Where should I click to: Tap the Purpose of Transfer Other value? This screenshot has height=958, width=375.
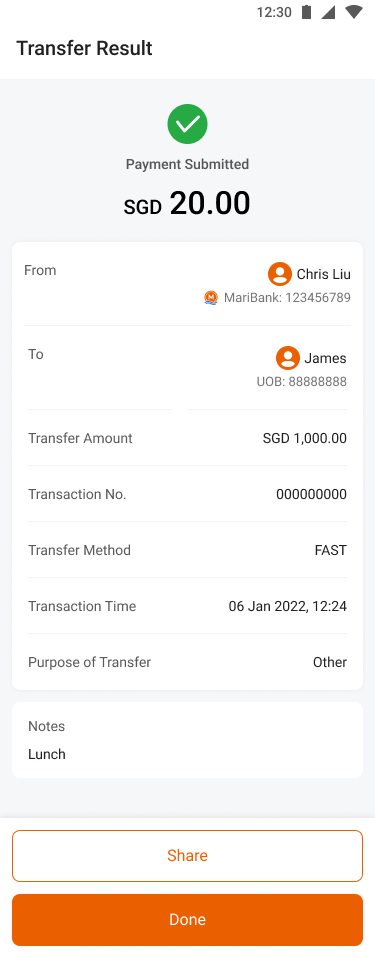[x=330, y=662]
